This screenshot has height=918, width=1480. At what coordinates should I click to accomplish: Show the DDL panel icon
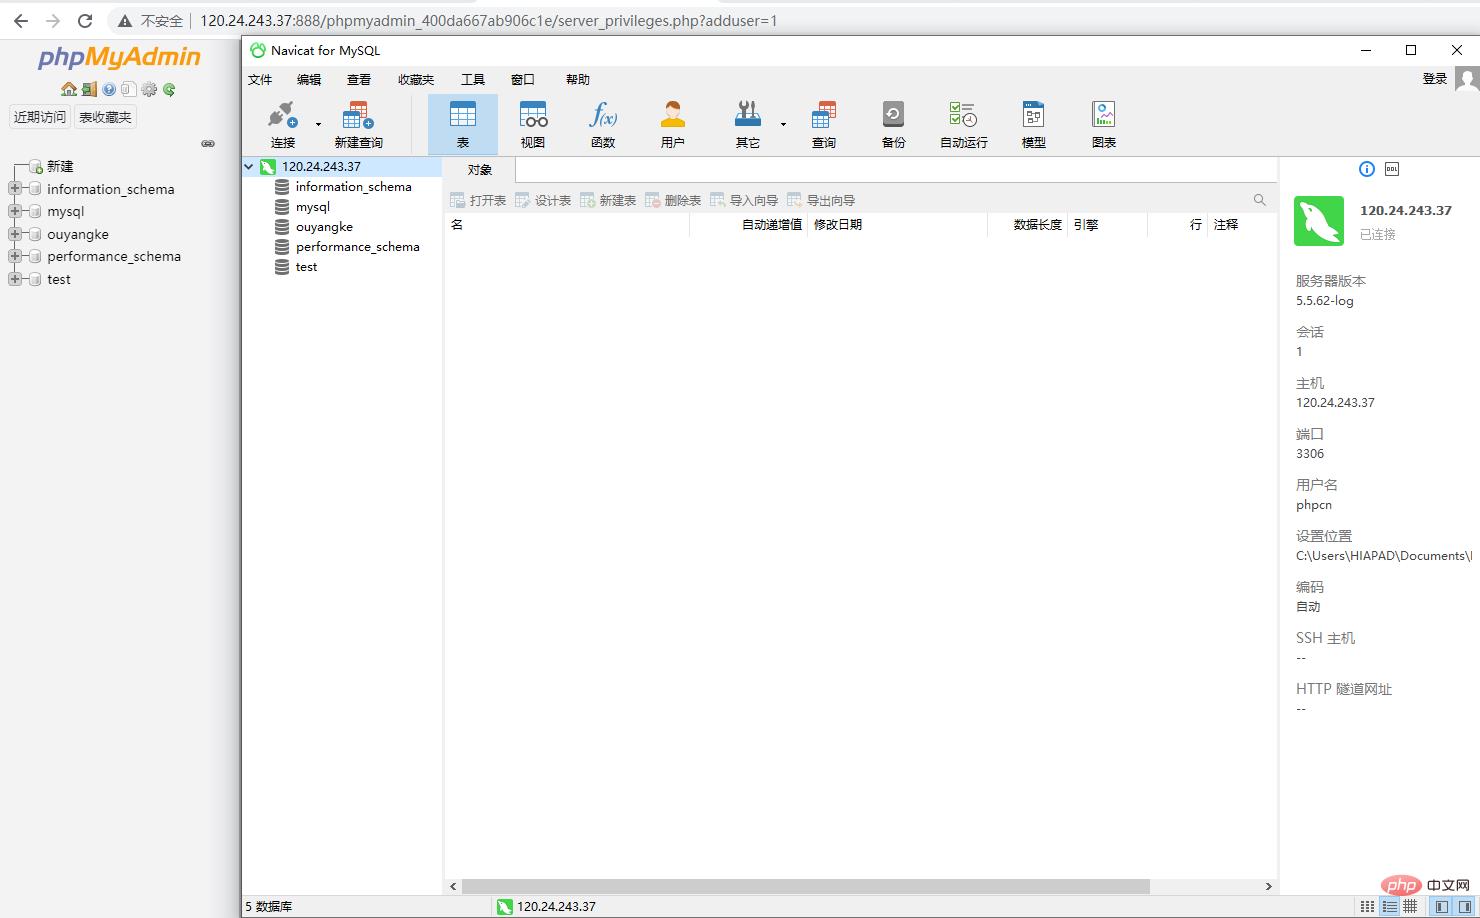click(x=1392, y=169)
